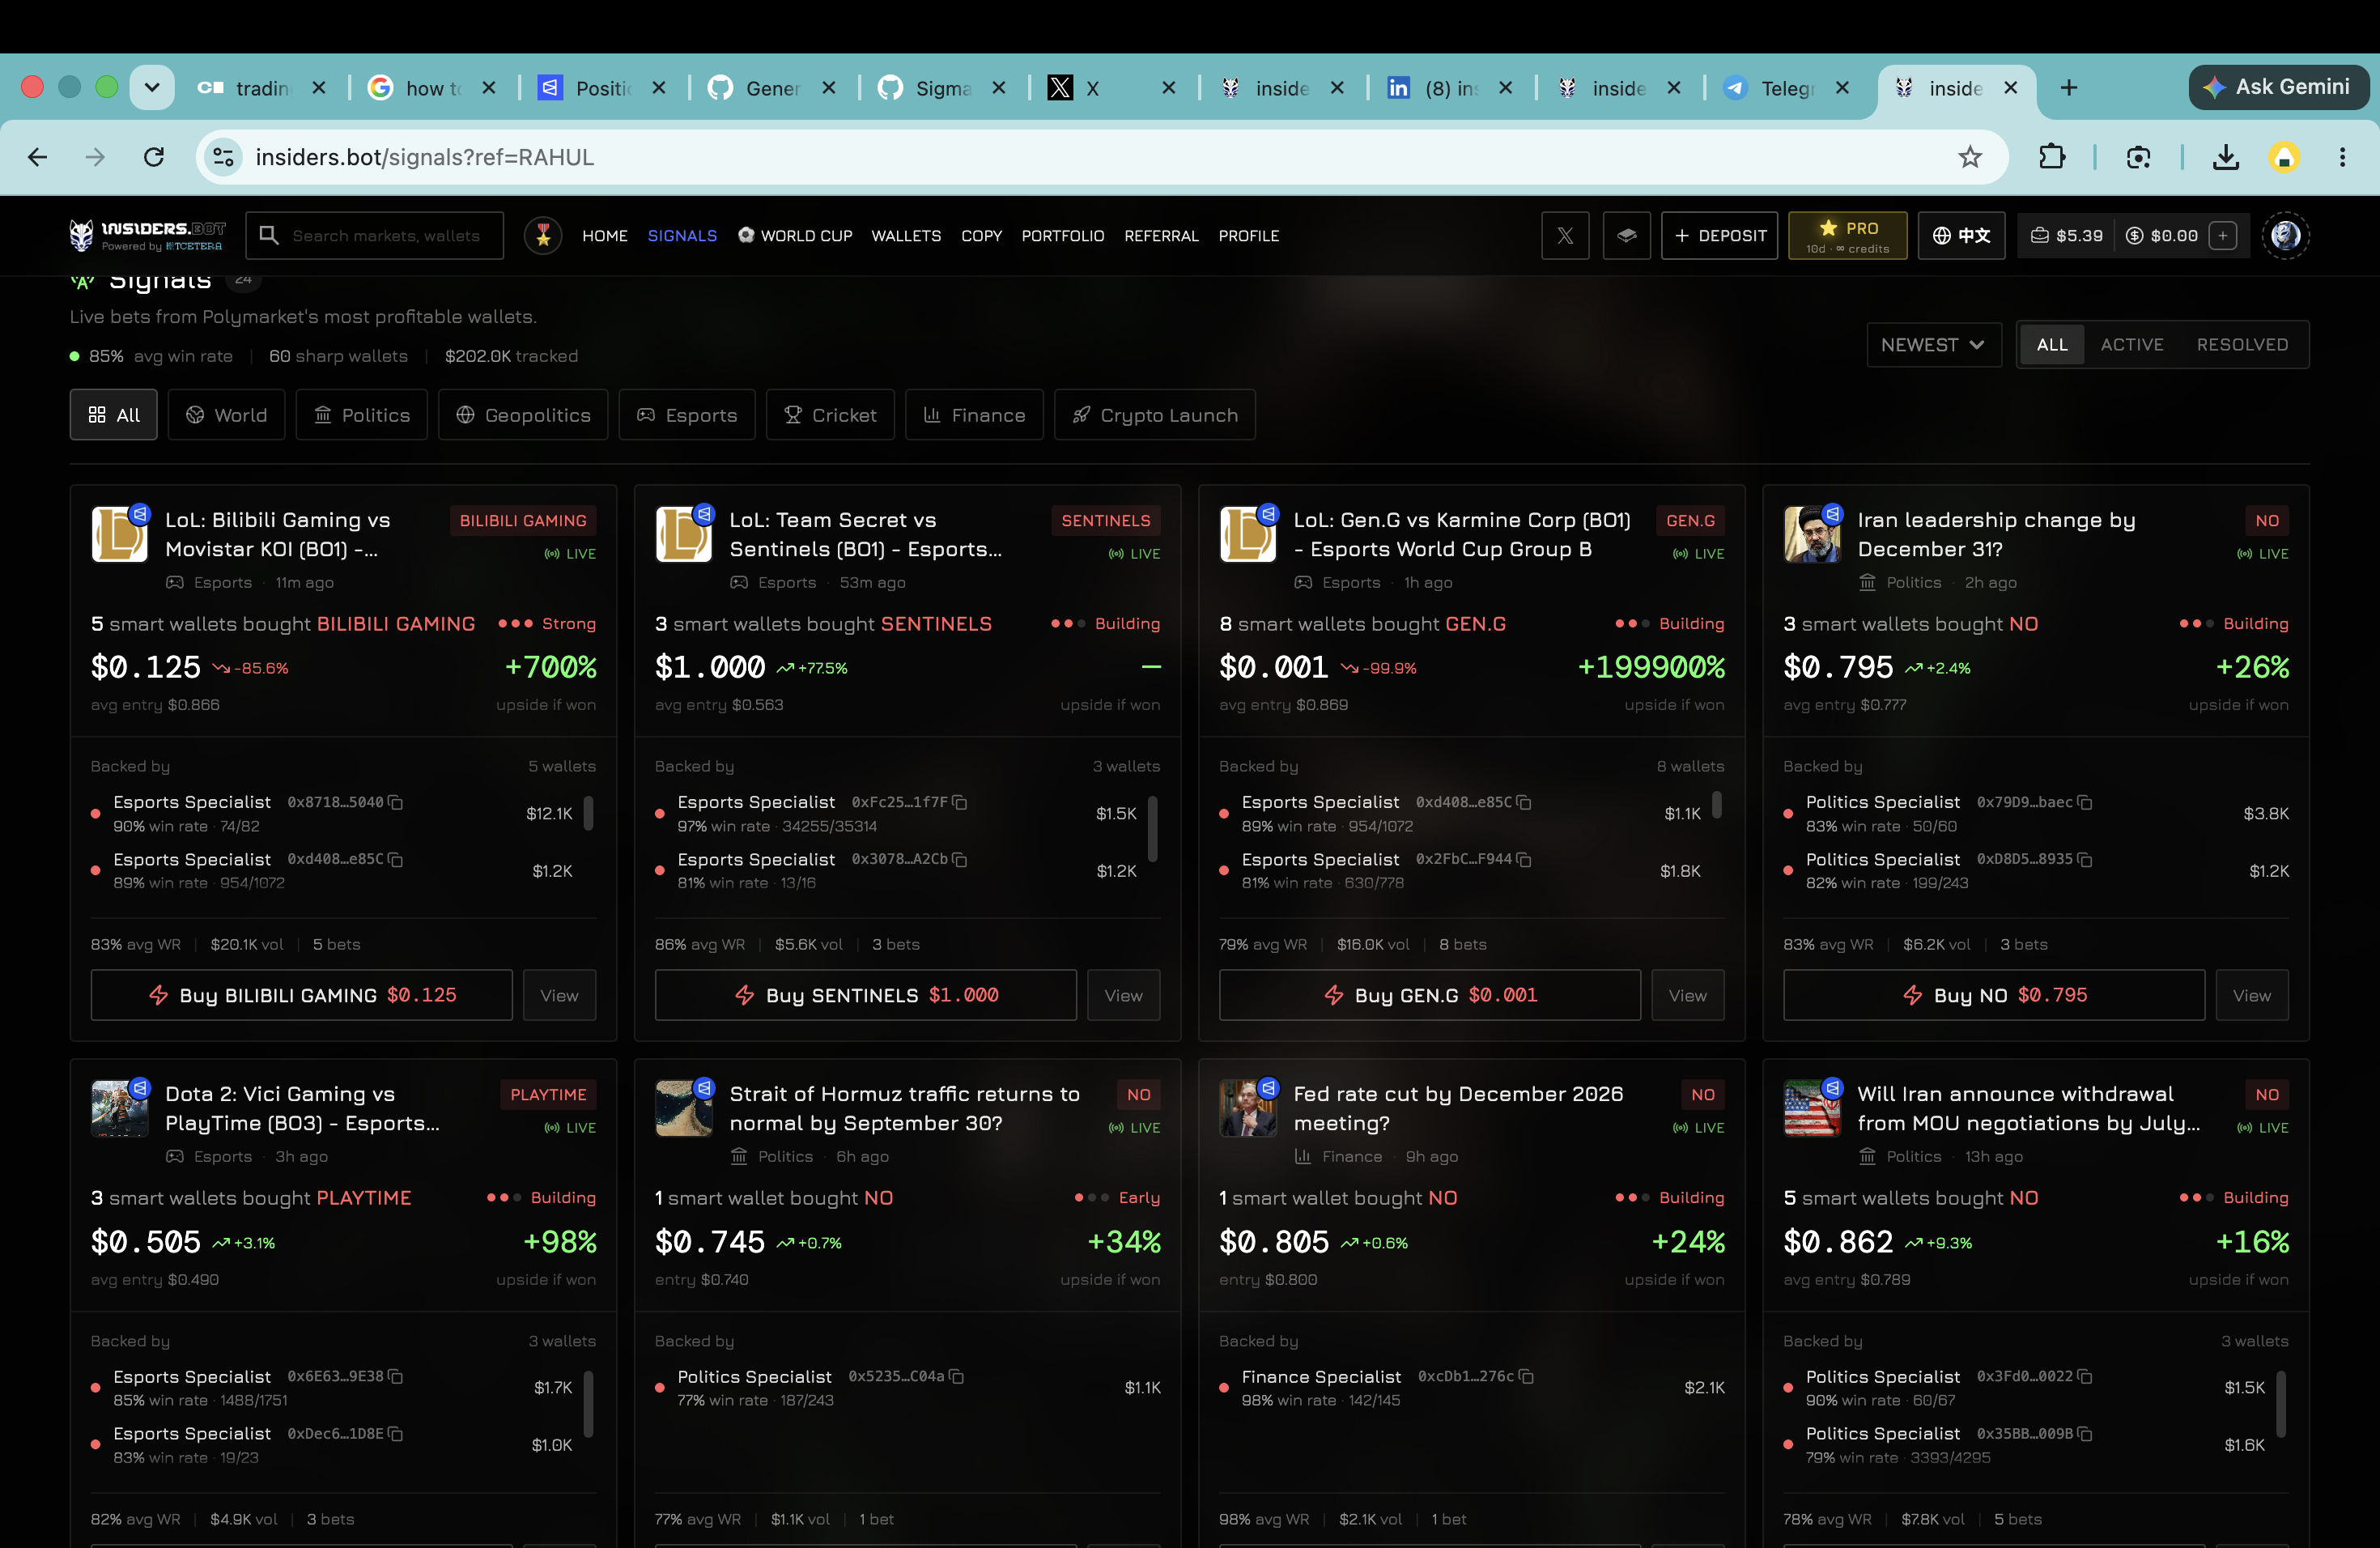Screen dimensions: 2380x1548
Task: Open browser extensions puzzle icon
Action: [x=2052, y=157]
